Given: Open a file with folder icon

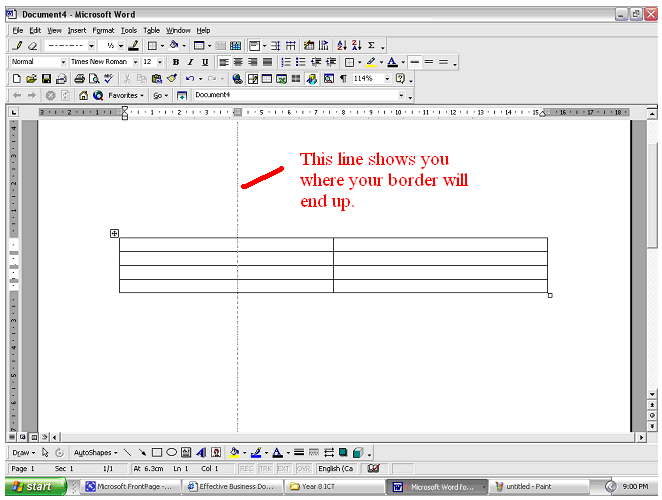Looking at the screenshot, I should coord(31,79).
